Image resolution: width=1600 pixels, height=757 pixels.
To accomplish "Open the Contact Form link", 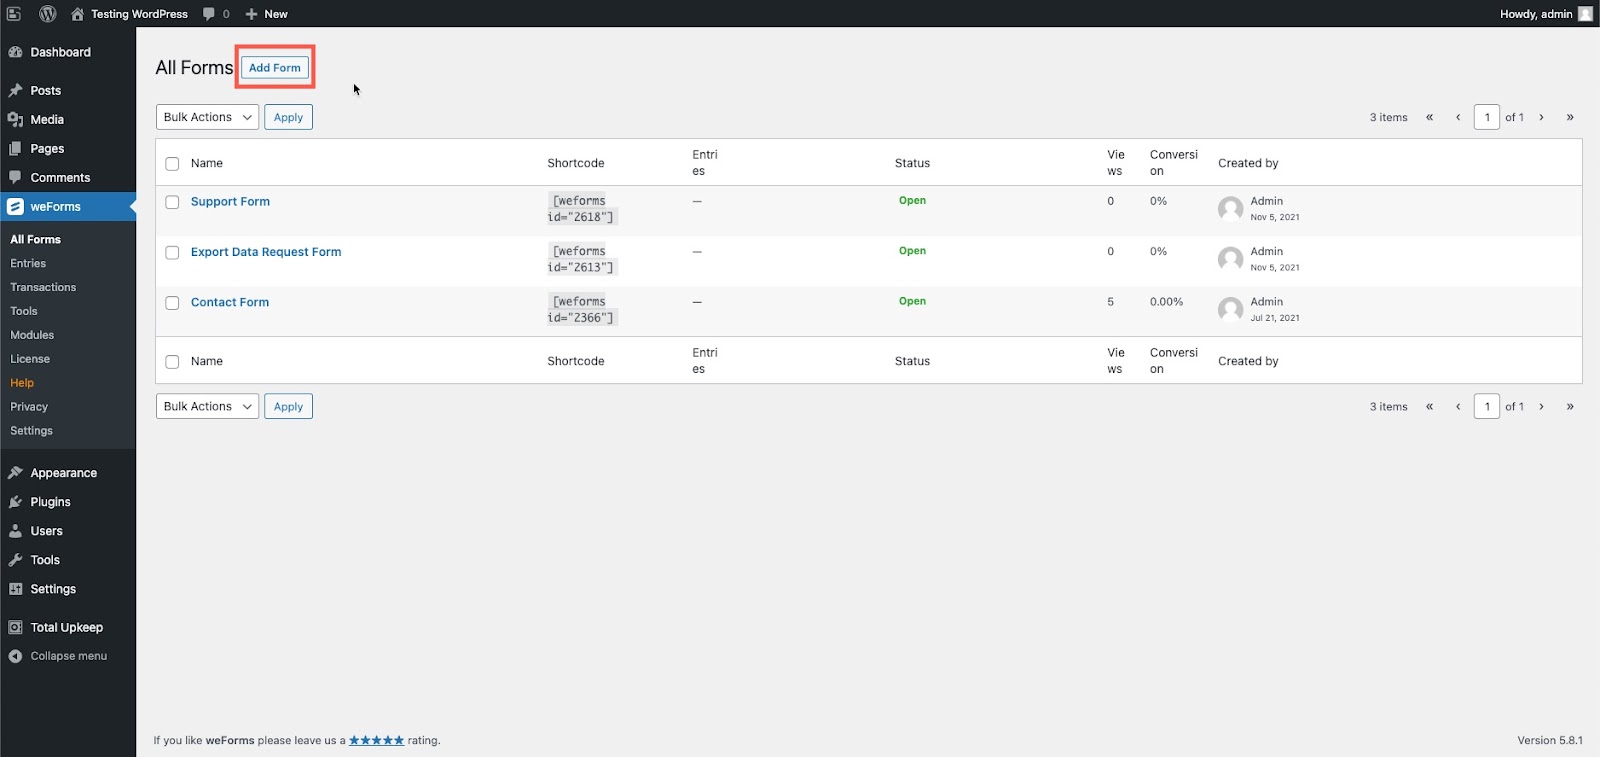I will [x=230, y=302].
